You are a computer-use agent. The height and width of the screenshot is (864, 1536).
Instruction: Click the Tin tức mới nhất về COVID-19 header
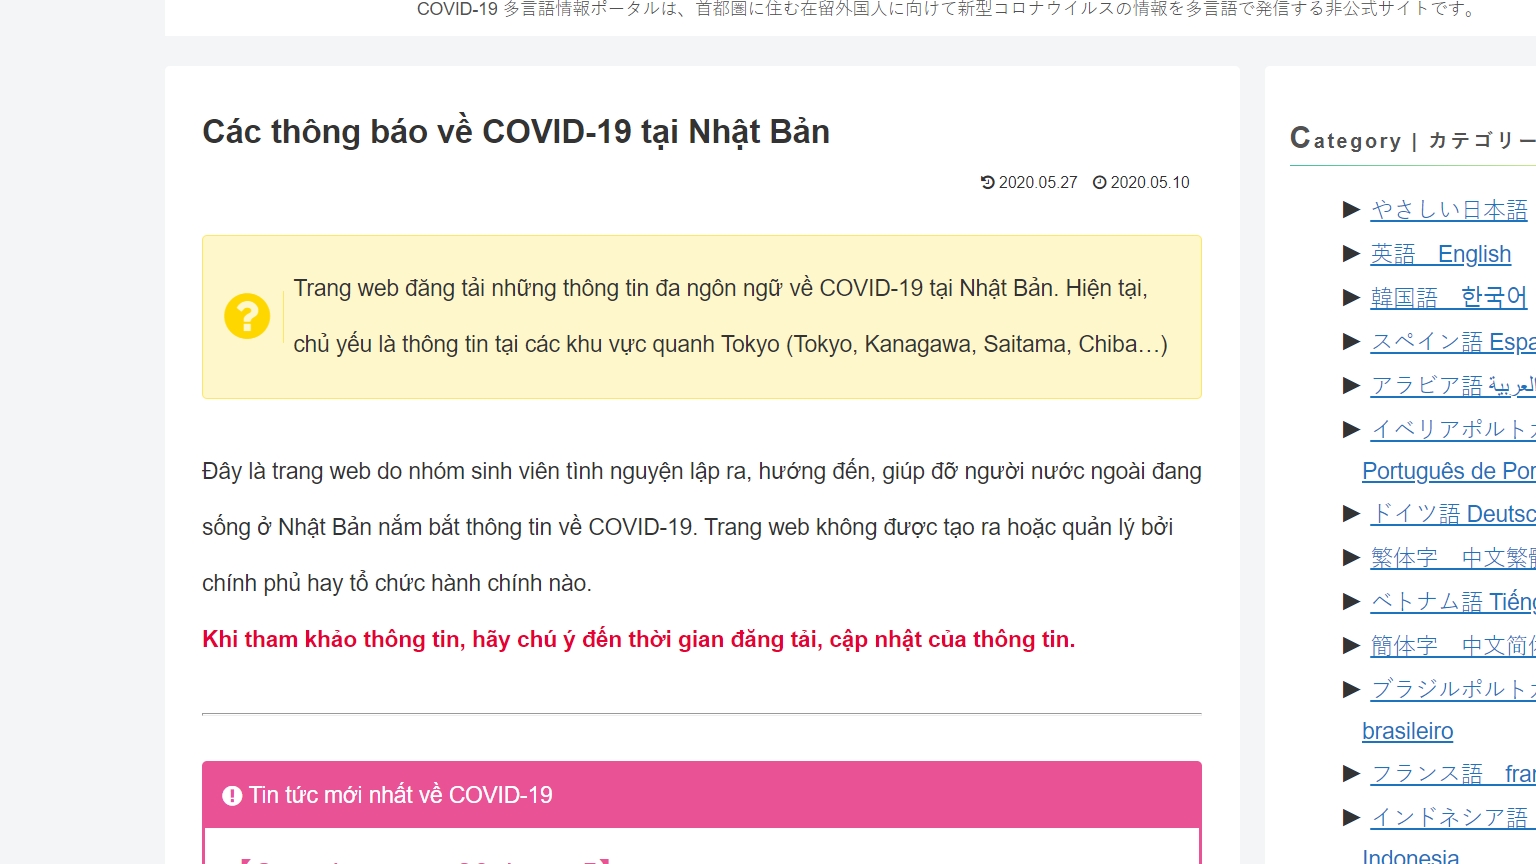point(400,795)
